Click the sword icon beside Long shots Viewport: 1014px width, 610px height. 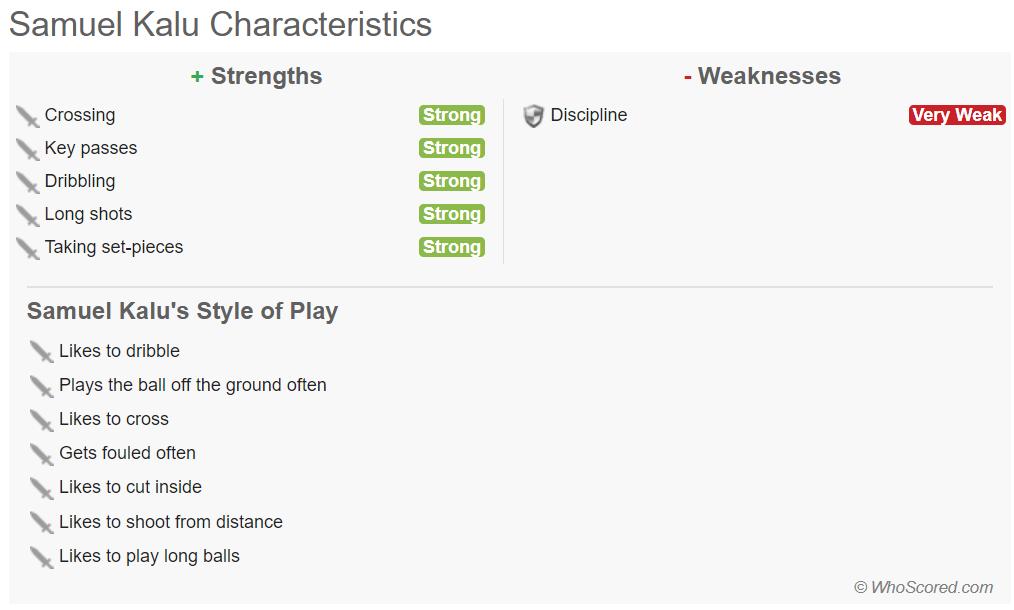pyautogui.click(x=27, y=215)
